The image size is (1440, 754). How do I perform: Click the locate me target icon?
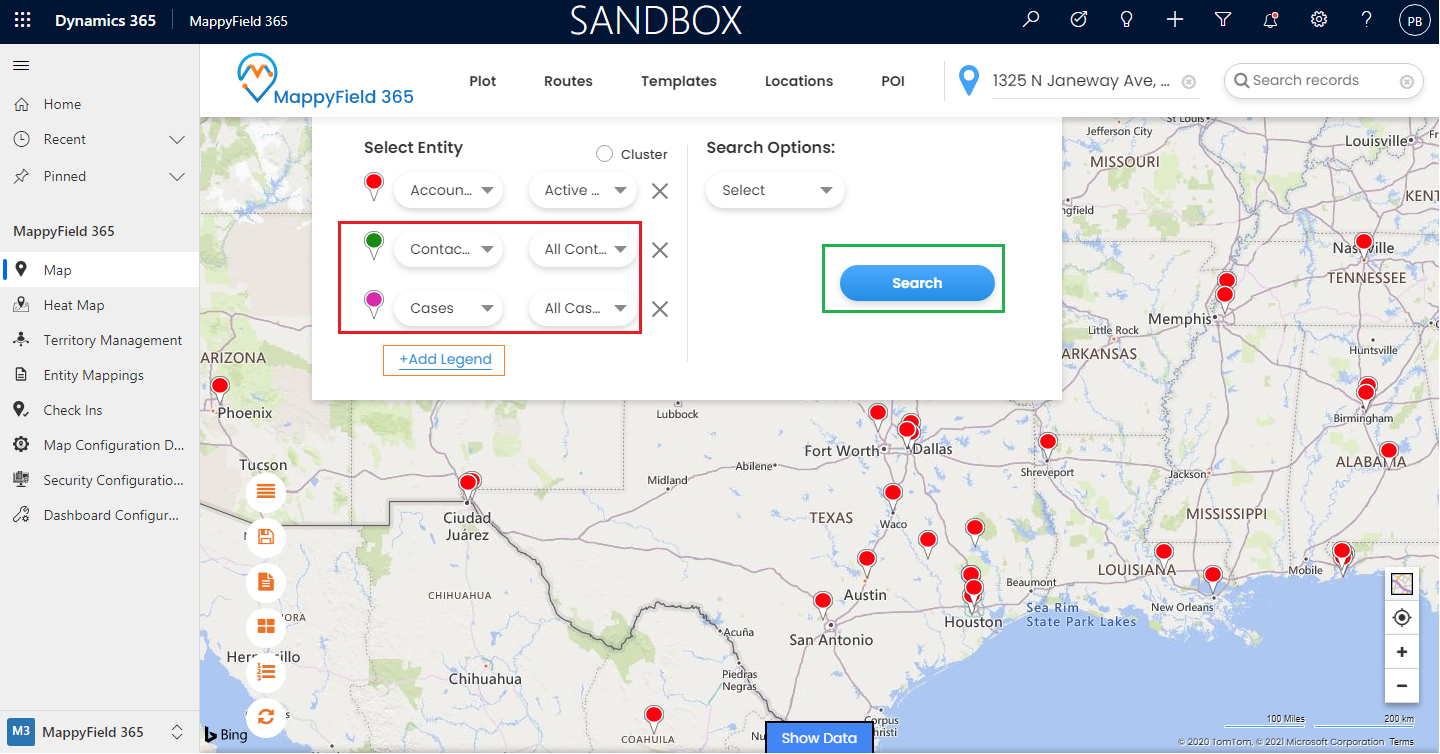point(1401,618)
